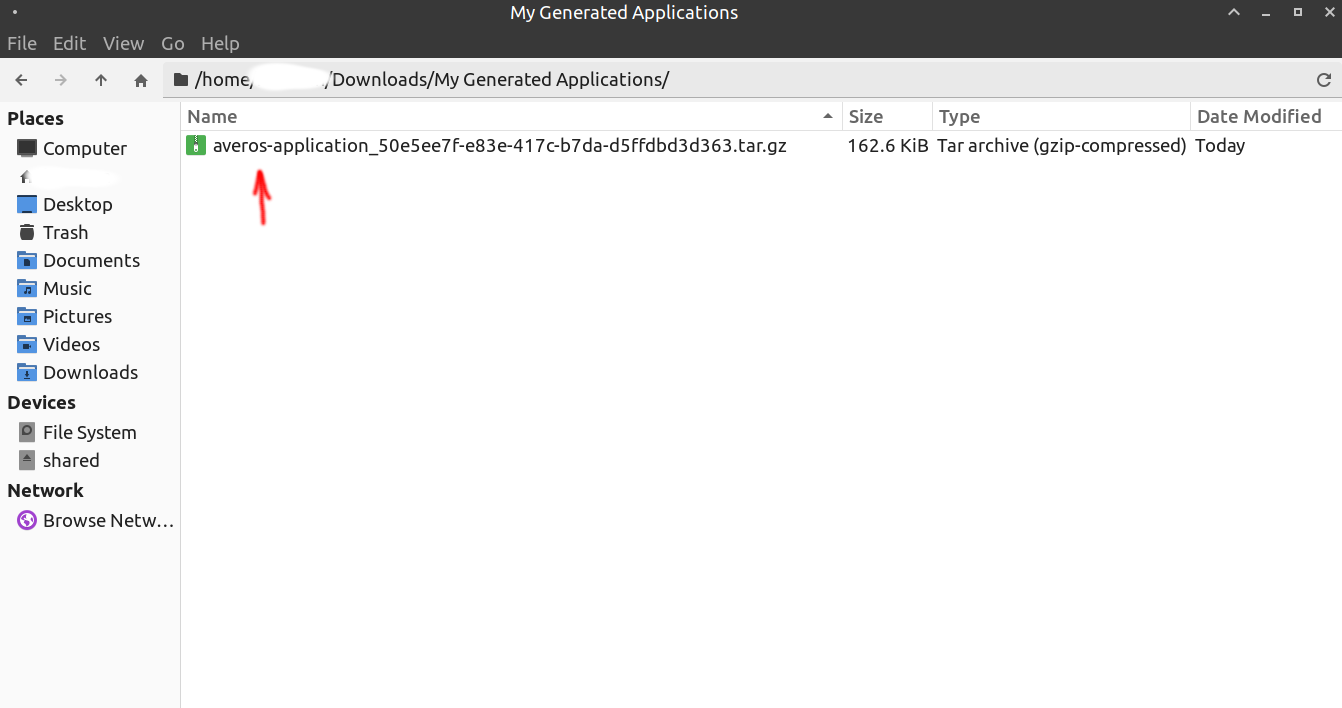Open the File menu
1342x708 pixels.
pos(22,43)
